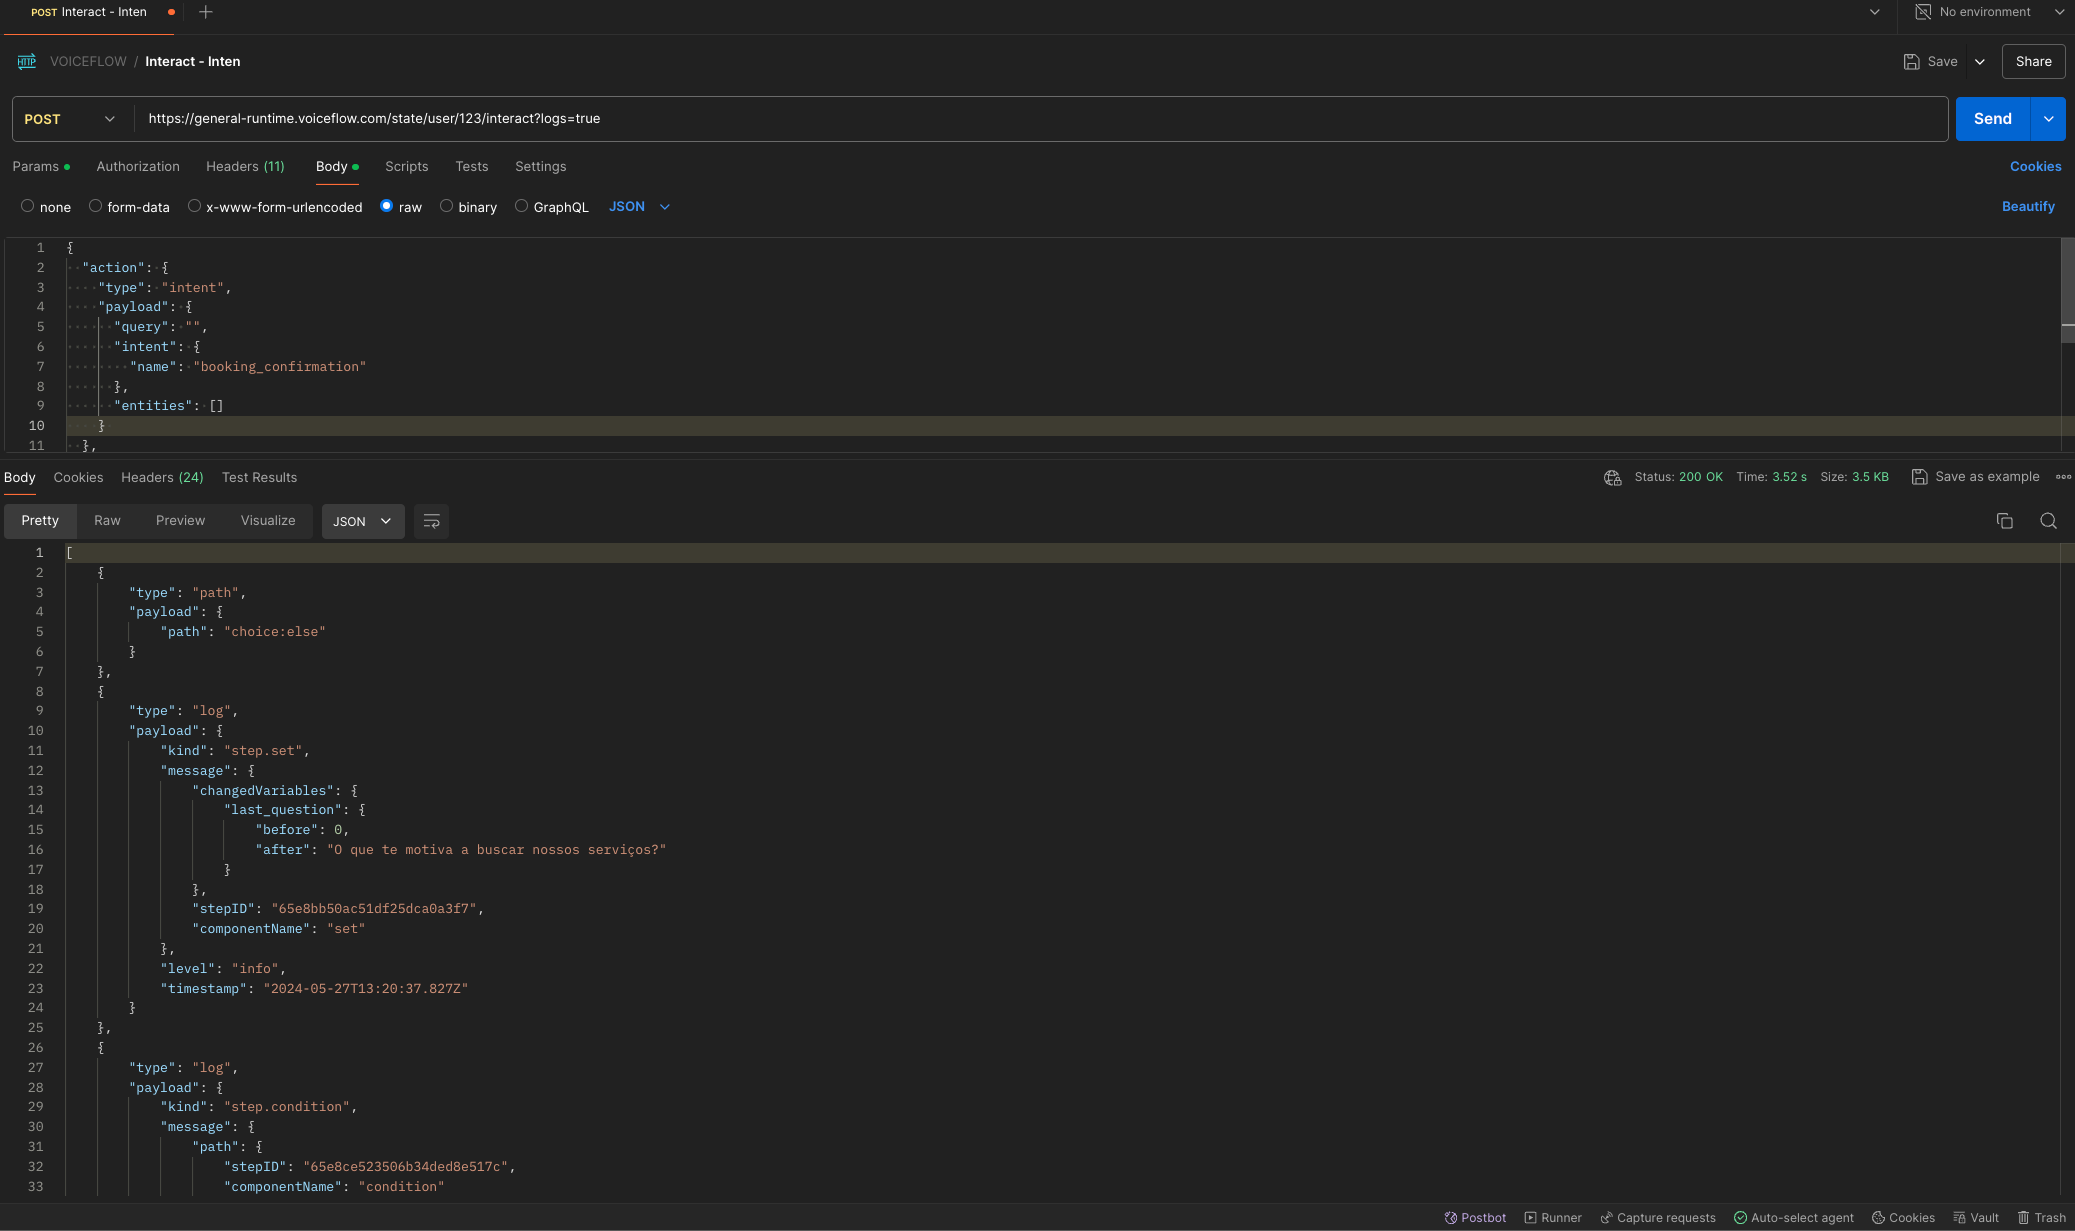Open the response more options ellipsis
Viewport: 2075px width, 1231px height.
[2063, 477]
